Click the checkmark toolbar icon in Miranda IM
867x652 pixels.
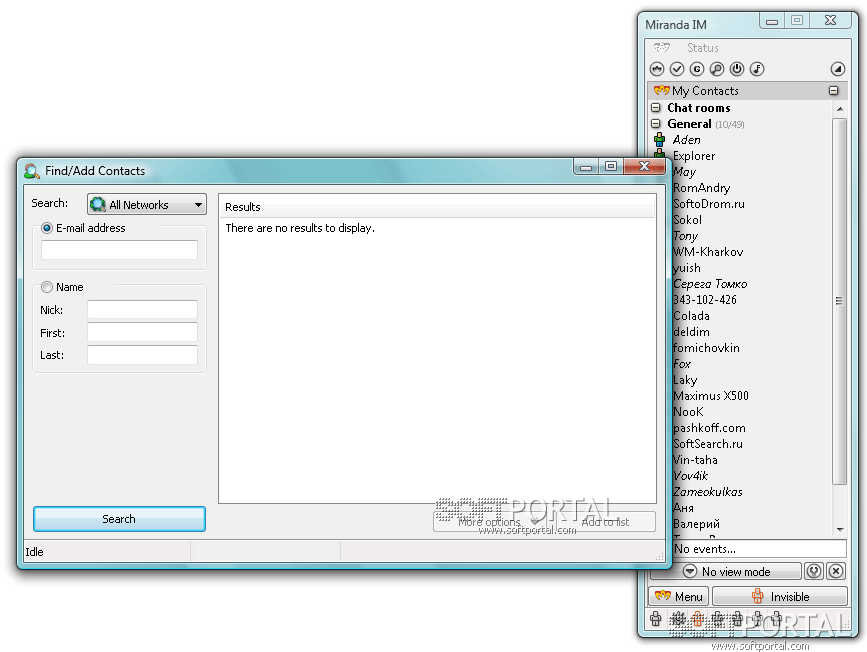click(677, 69)
